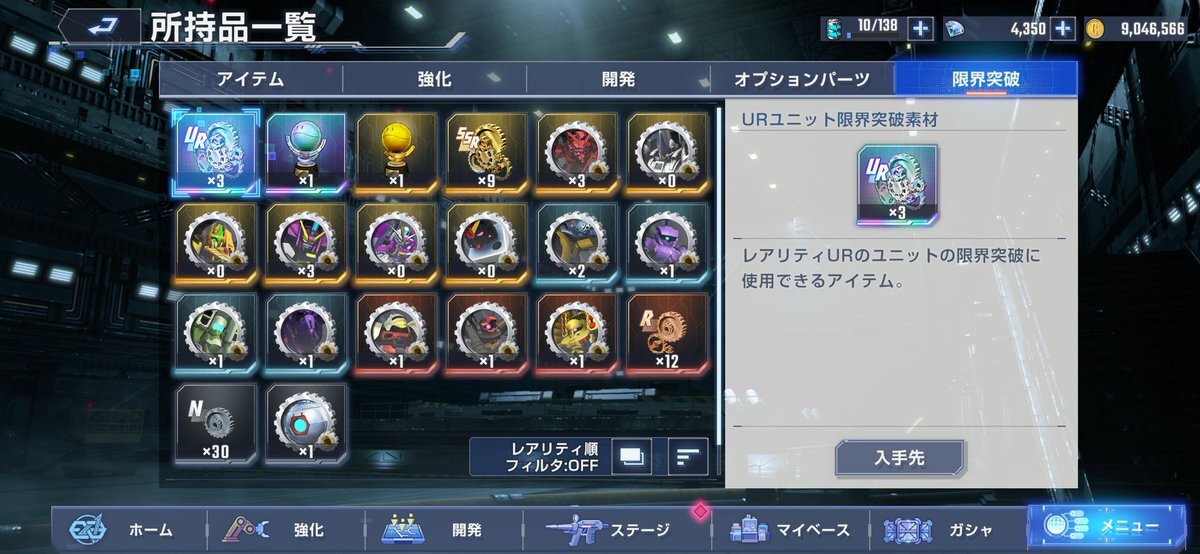Open the メニュー button in bottom bar
Image resolution: width=1200 pixels, height=554 pixels.
coord(1110,527)
